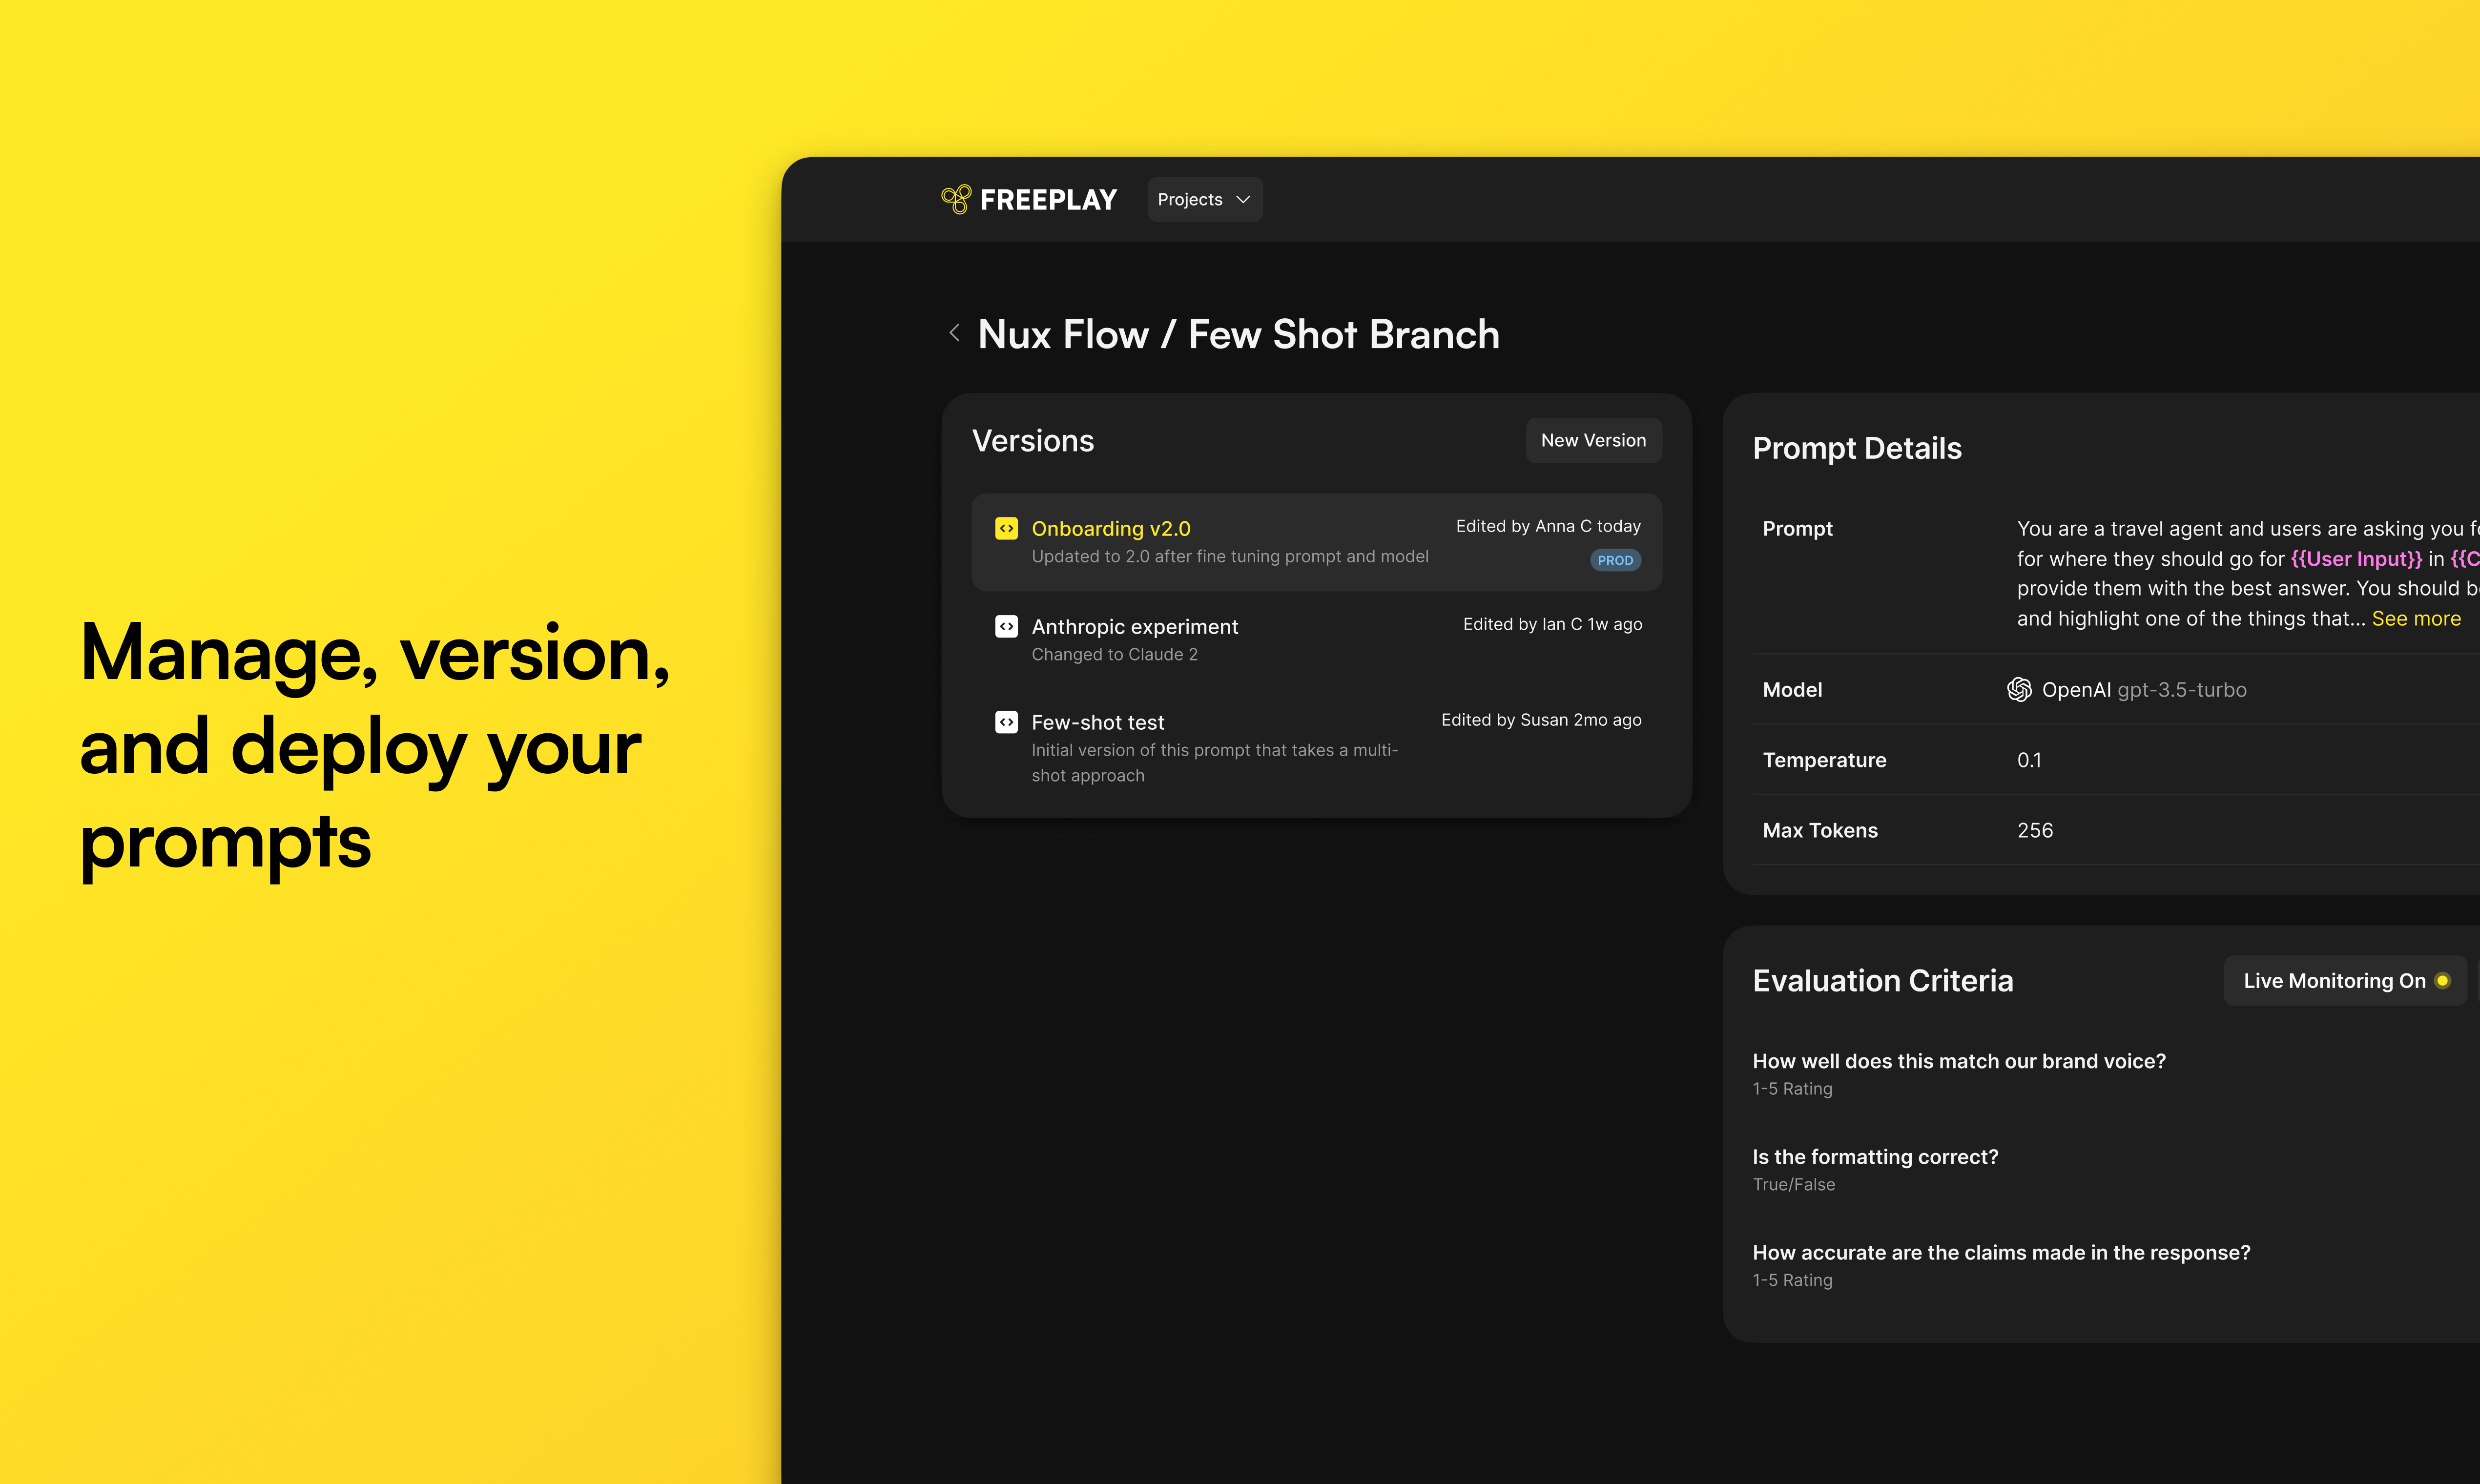
Task: Click the code icon next to Few-shot test
Action: pyautogui.click(x=1006, y=722)
